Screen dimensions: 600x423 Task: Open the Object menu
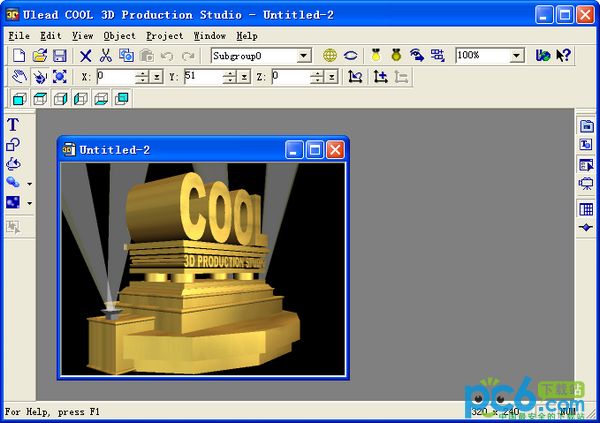119,35
